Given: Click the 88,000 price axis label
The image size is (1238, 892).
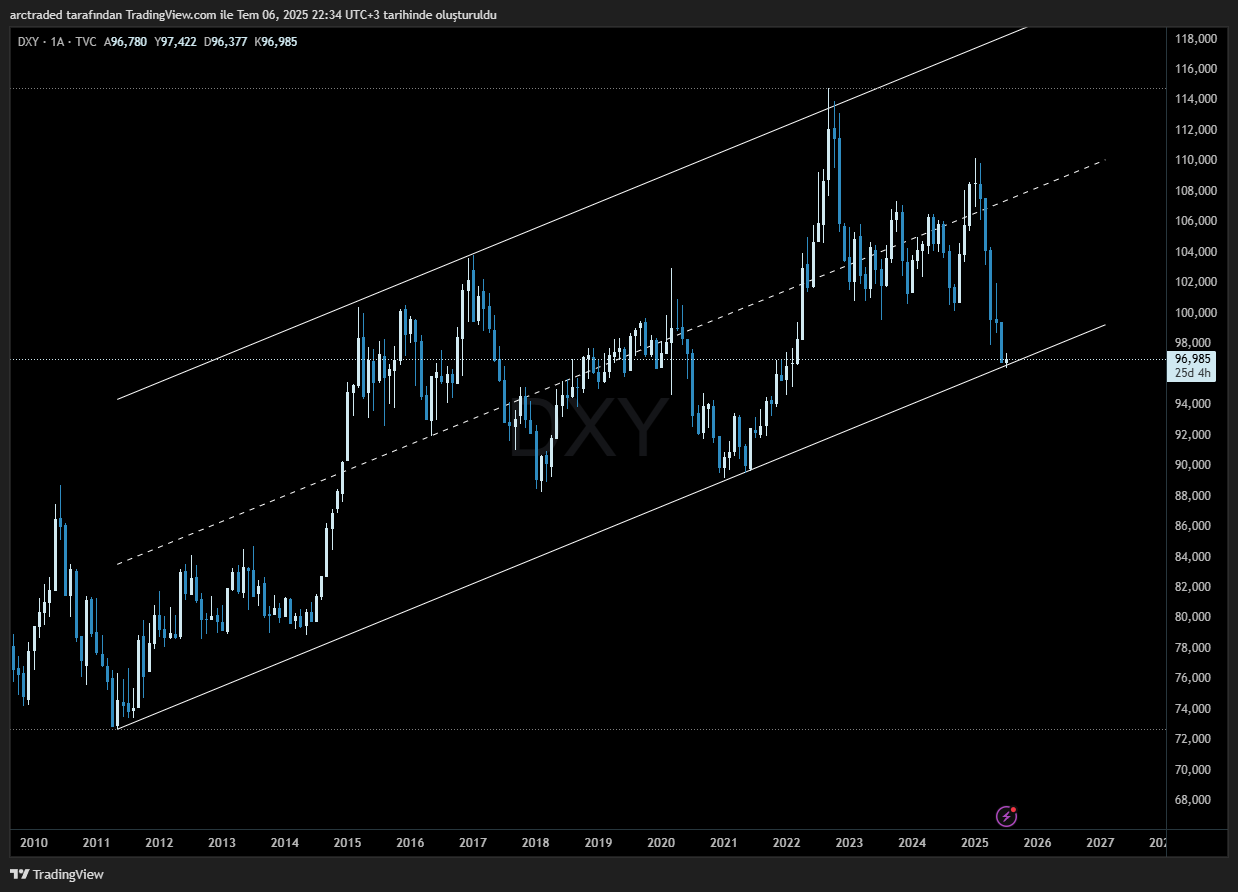Looking at the screenshot, I should (1195, 496).
